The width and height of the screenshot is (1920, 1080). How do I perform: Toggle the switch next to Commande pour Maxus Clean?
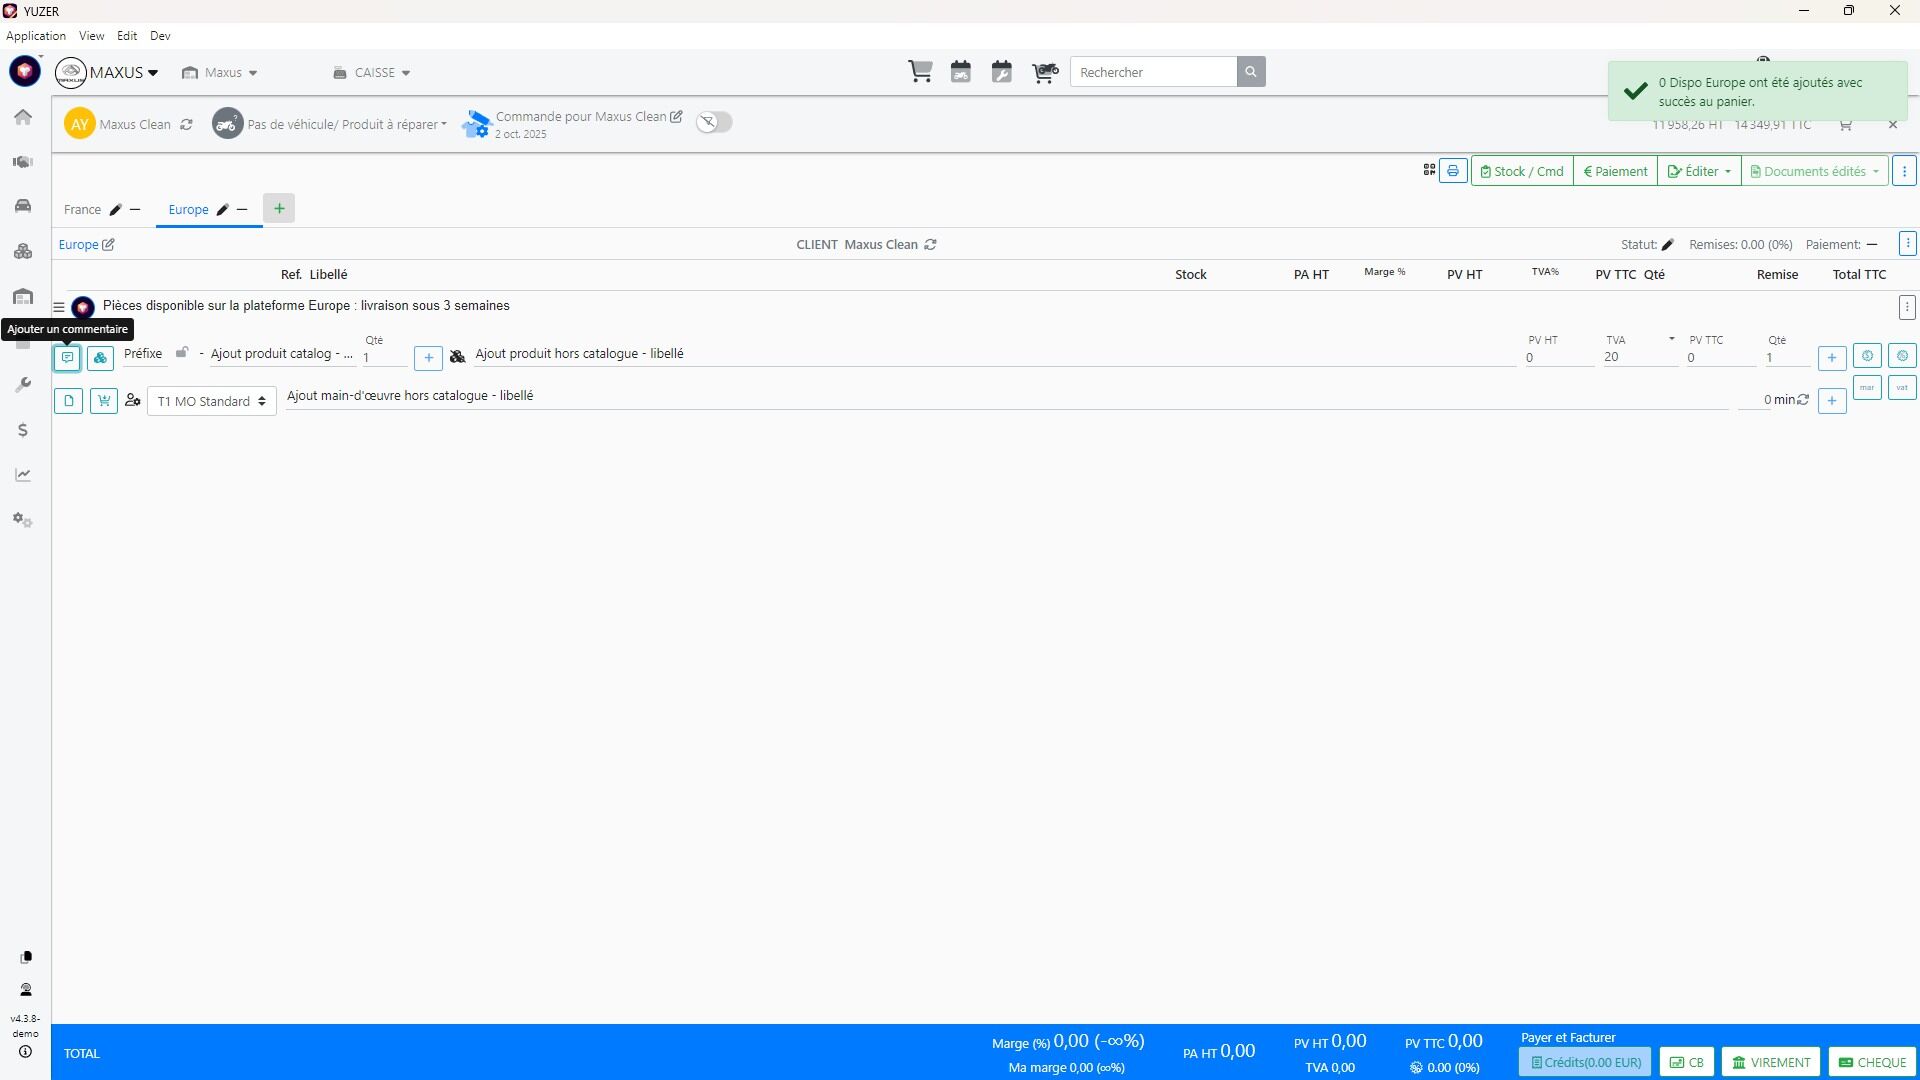[714, 122]
